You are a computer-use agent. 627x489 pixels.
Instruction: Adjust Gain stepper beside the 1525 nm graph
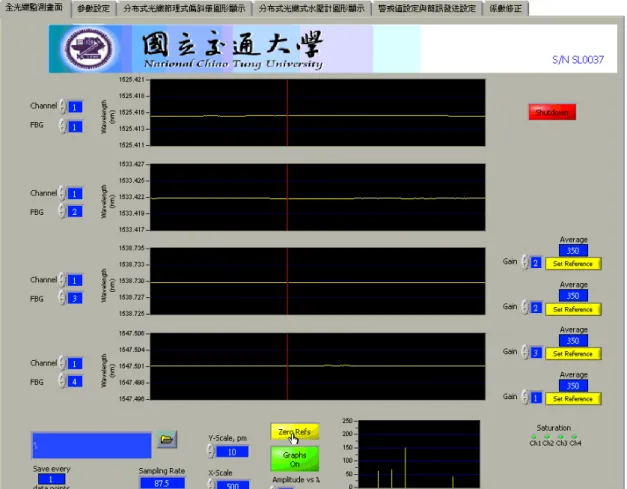point(525,262)
